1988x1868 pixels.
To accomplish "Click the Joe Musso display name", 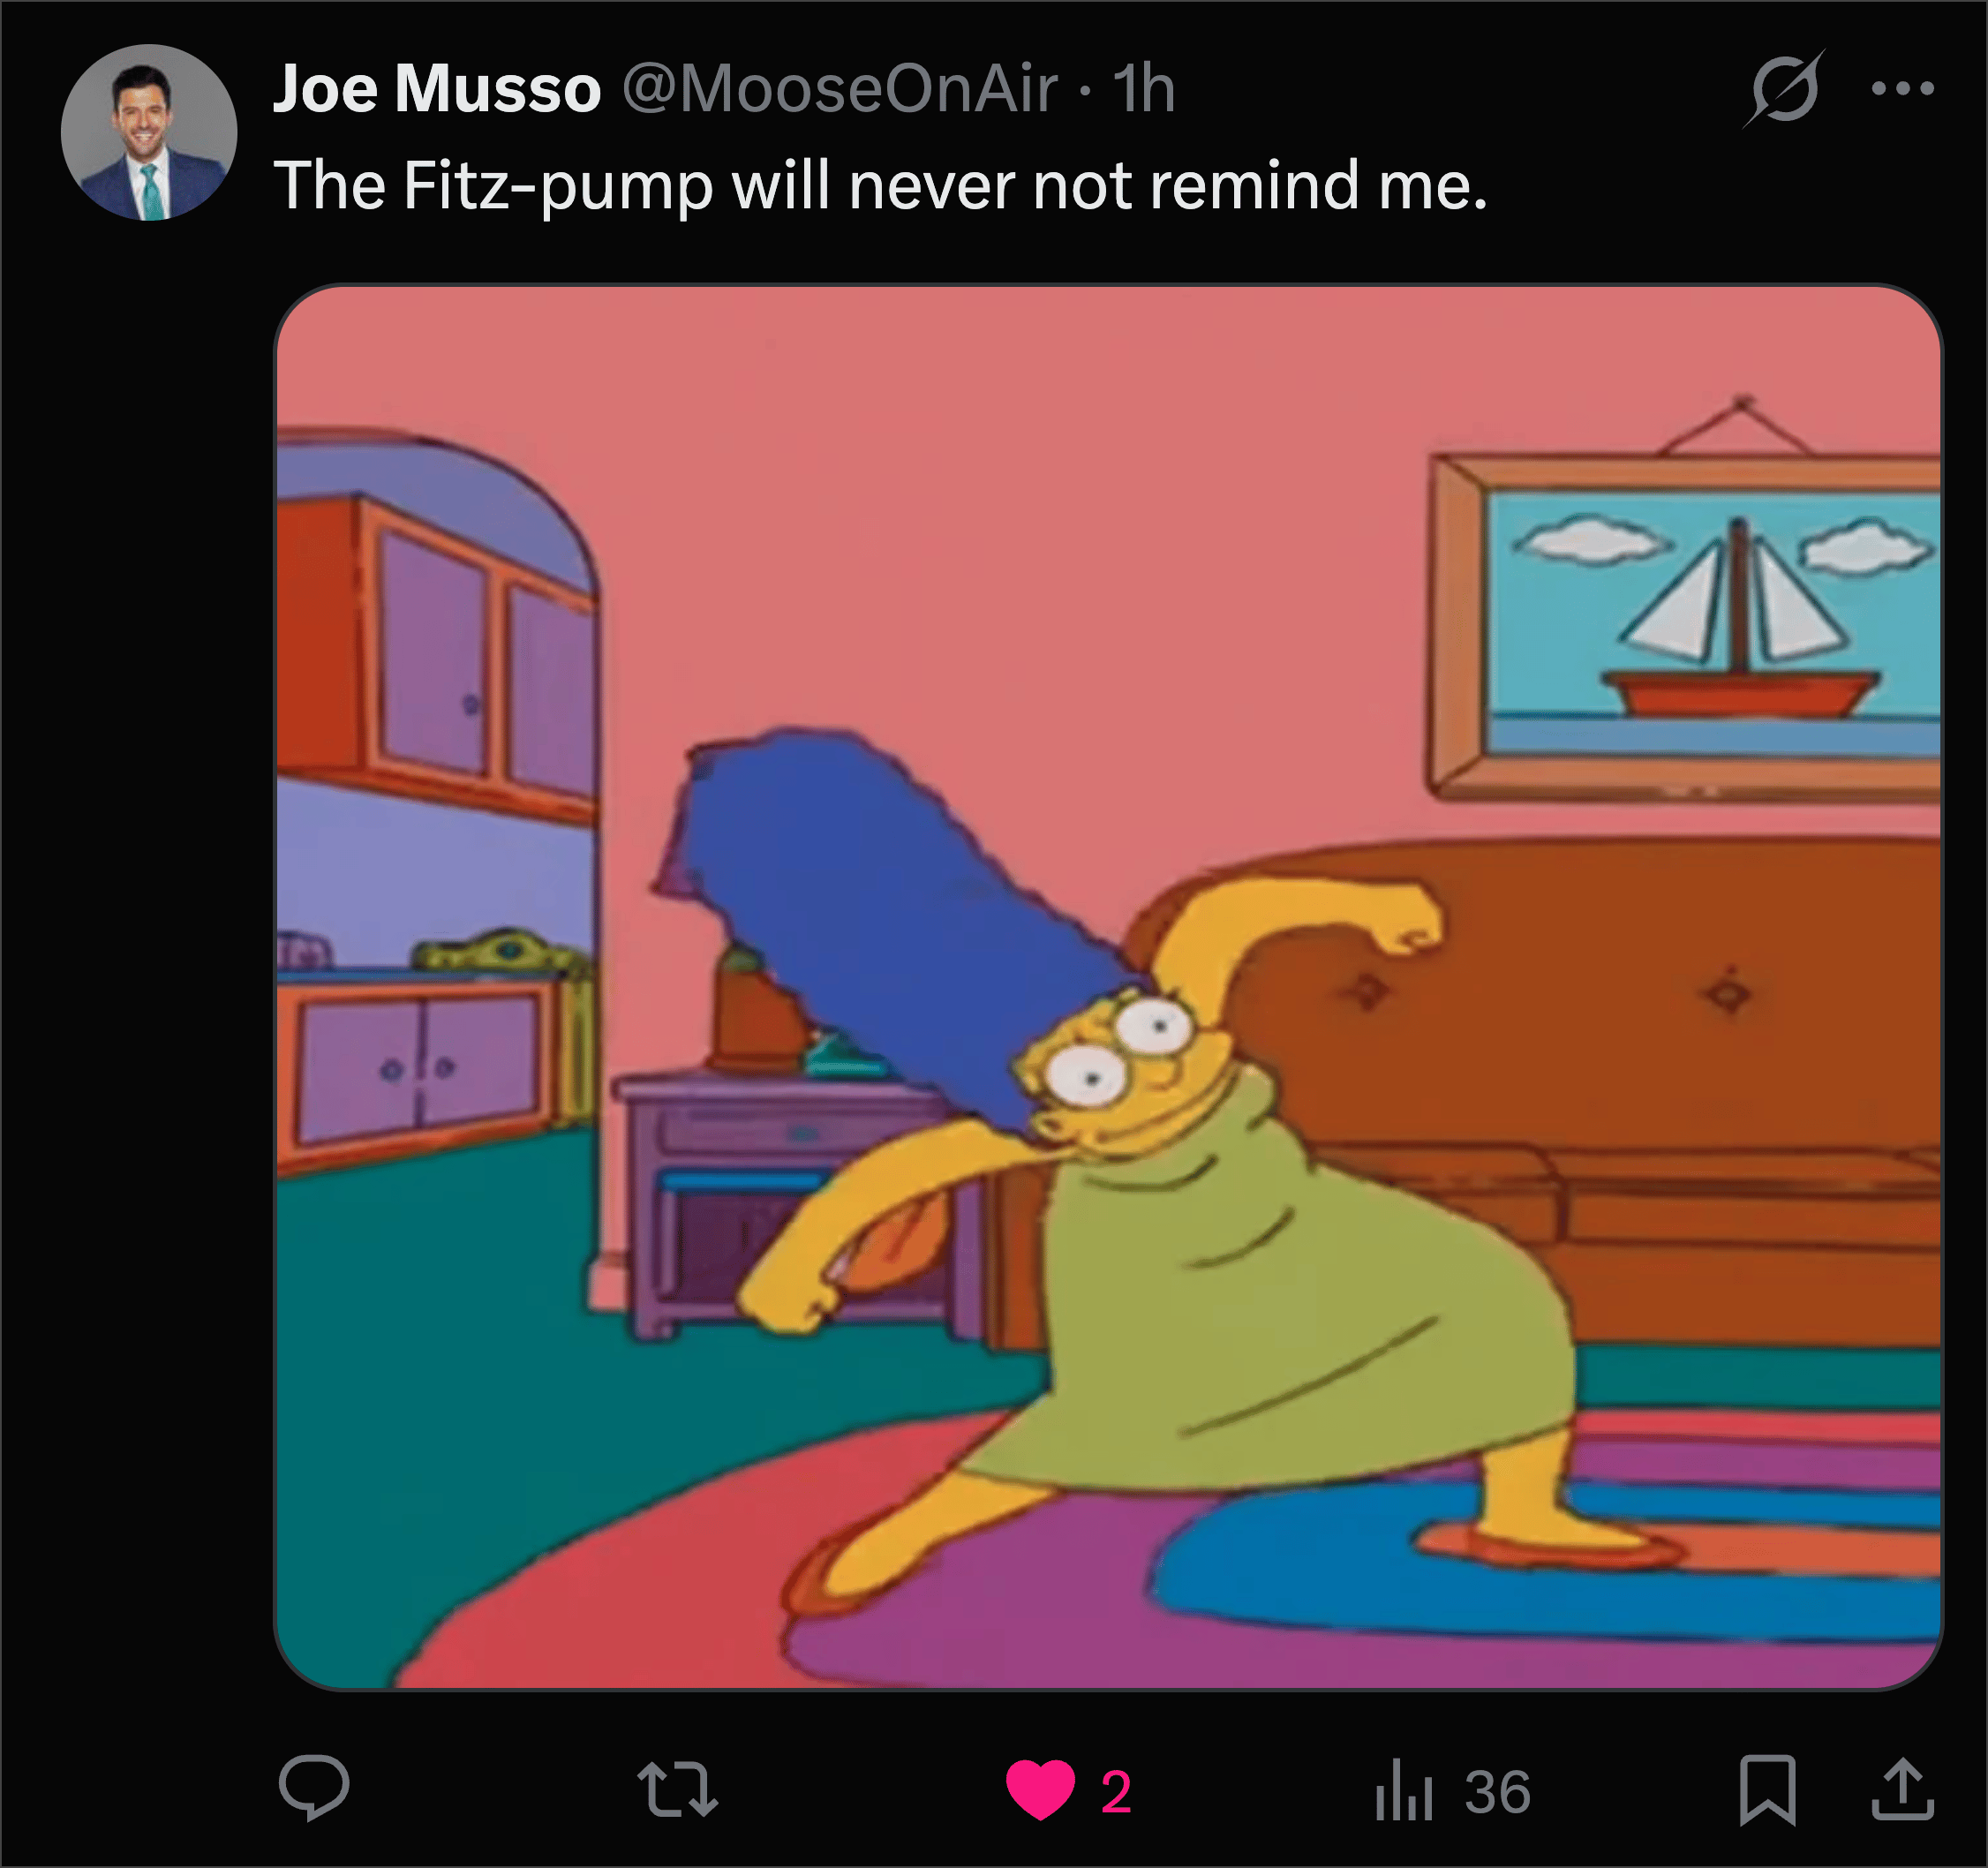I will 437,88.
